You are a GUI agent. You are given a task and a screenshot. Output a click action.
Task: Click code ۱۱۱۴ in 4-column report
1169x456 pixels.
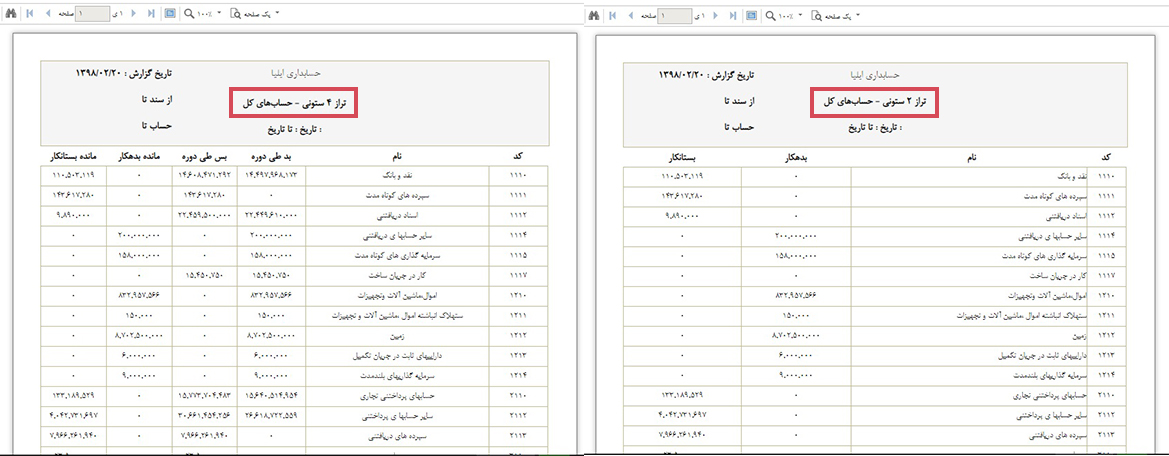tap(519, 236)
